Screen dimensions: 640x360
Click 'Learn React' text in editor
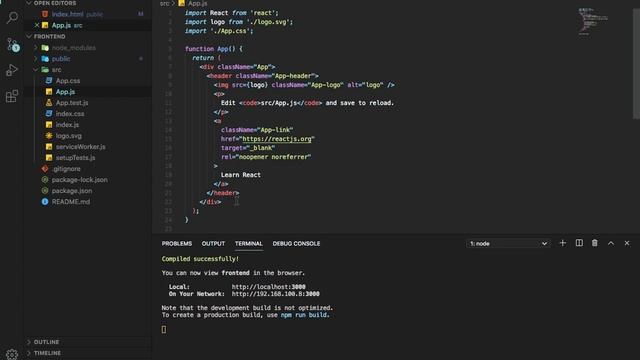(x=240, y=175)
